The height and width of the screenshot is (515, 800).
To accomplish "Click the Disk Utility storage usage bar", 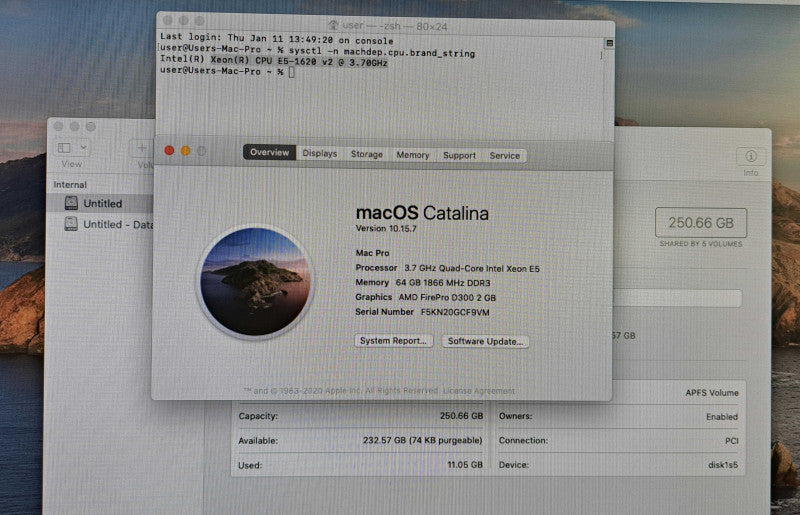I will coord(677,298).
